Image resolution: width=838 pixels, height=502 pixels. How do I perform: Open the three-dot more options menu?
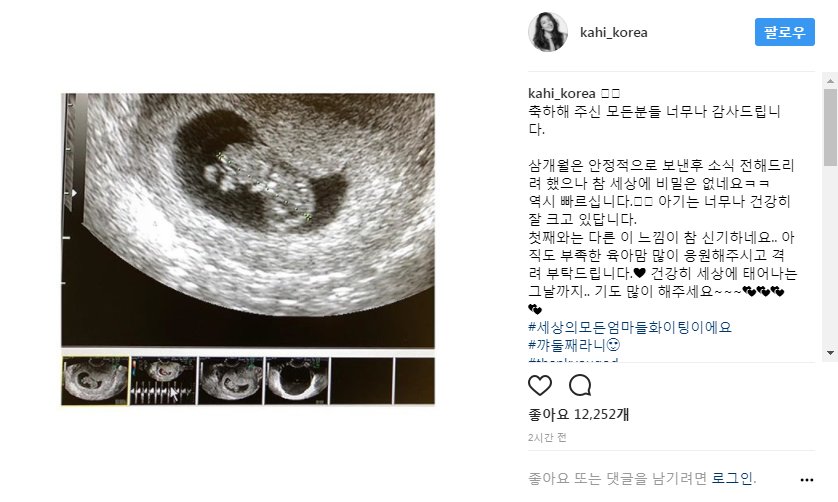pos(806,480)
